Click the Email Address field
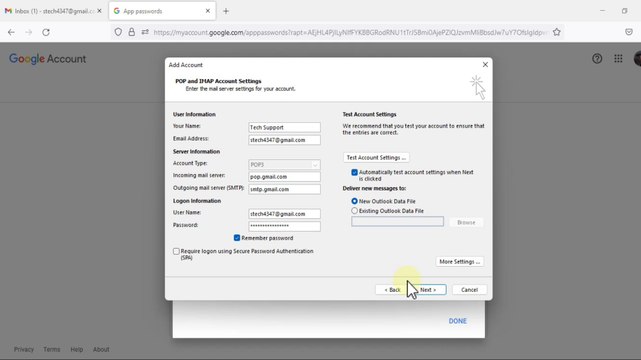Viewport: 641px width, 360px height. tap(284, 140)
